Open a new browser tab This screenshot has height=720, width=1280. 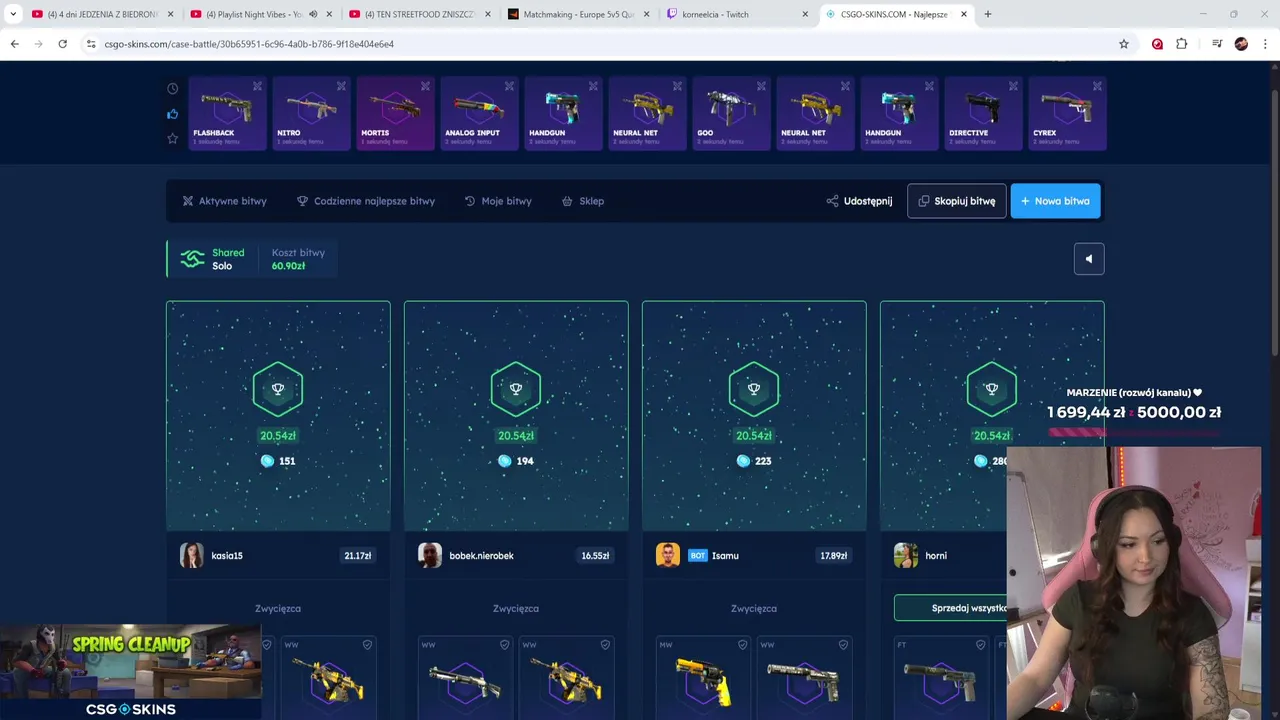988,14
